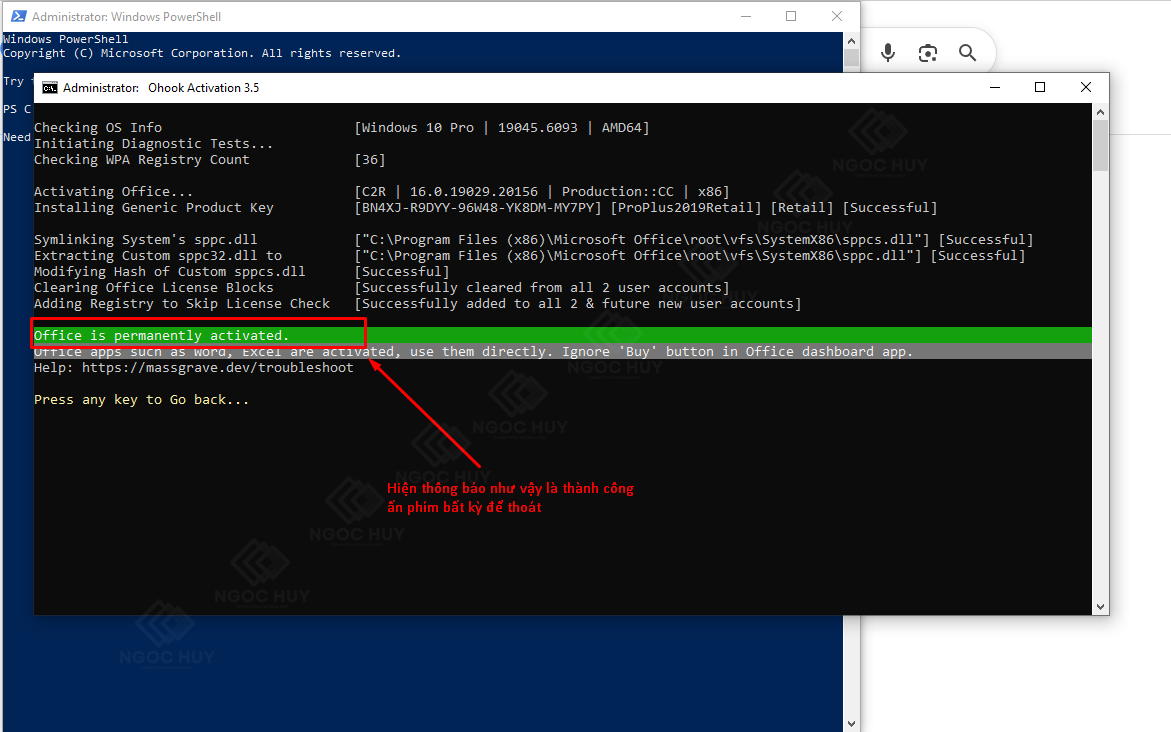Image resolution: width=1171 pixels, height=732 pixels.
Task: Click the file path ending in 'SystemX86\sppc.dll'
Action: 638,255
